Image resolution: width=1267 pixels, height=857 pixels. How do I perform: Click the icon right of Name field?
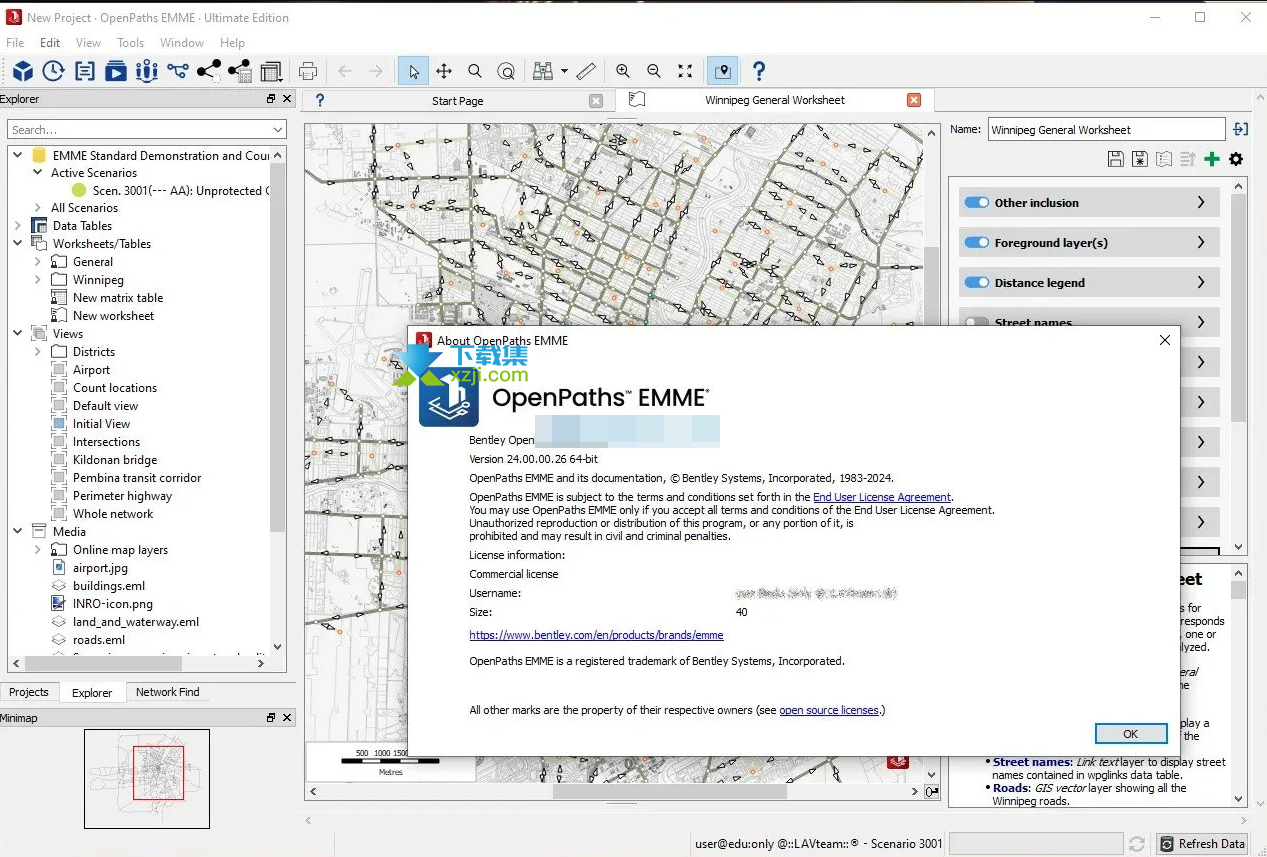pos(1241,129)
